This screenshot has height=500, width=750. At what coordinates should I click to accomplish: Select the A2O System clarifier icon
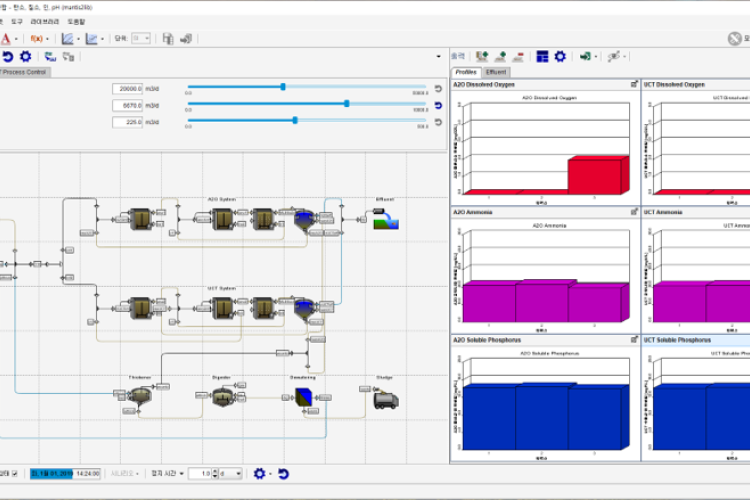[304, 220]
